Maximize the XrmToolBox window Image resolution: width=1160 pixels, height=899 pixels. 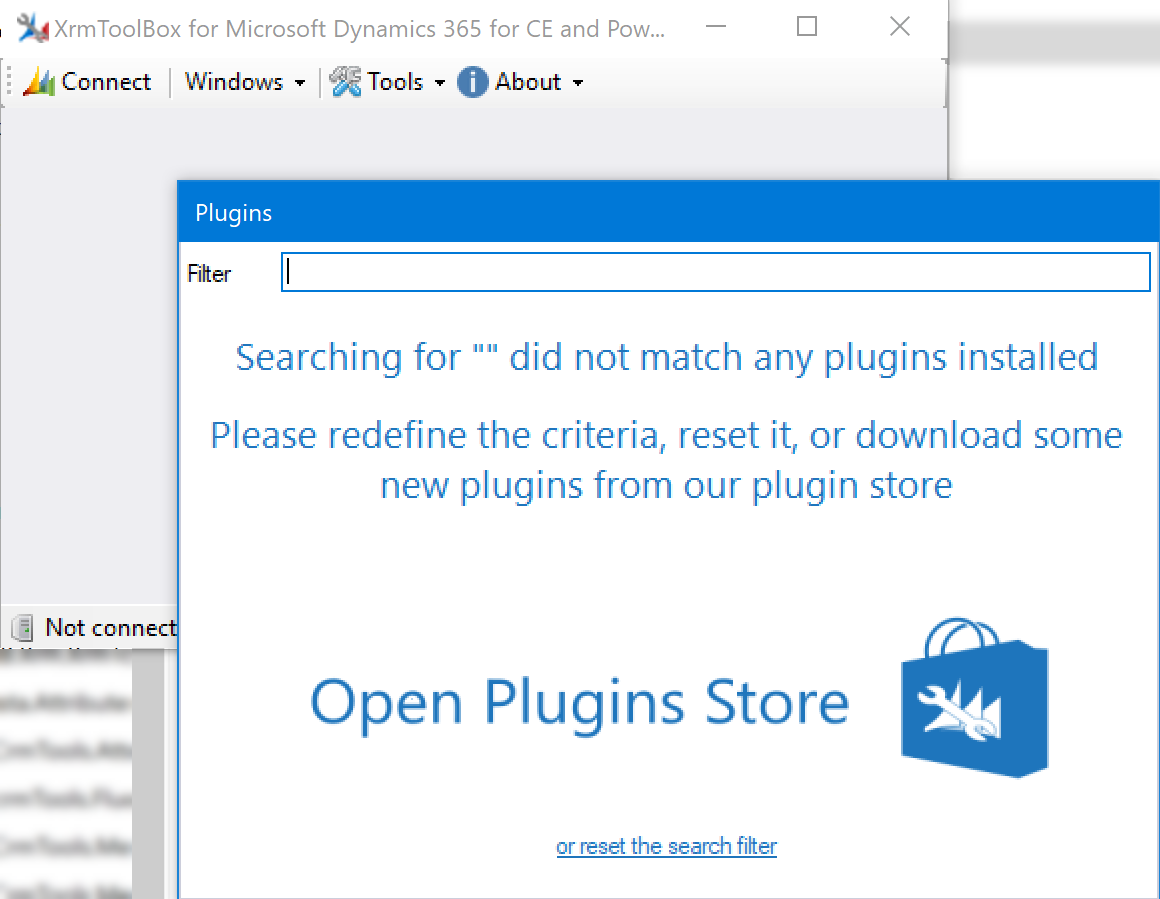point(806,27)
